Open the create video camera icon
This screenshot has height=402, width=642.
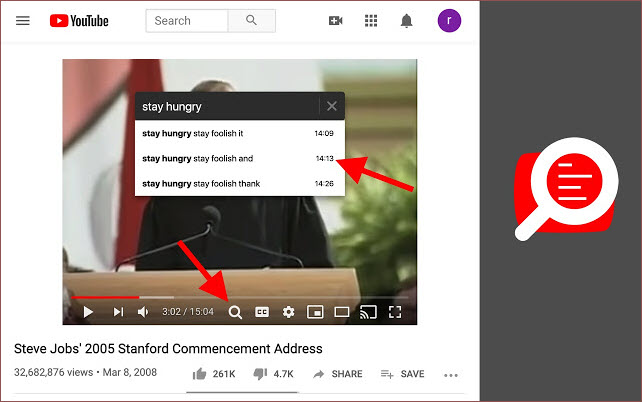(336, 21)
